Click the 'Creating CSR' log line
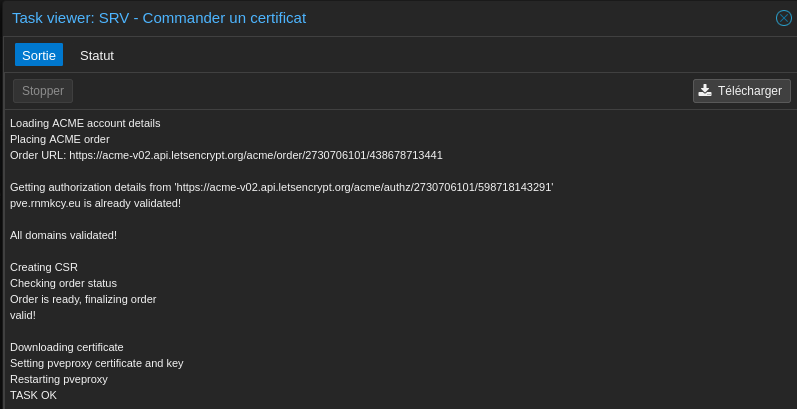Screen dimensions: 797x409 pos(44,267)
